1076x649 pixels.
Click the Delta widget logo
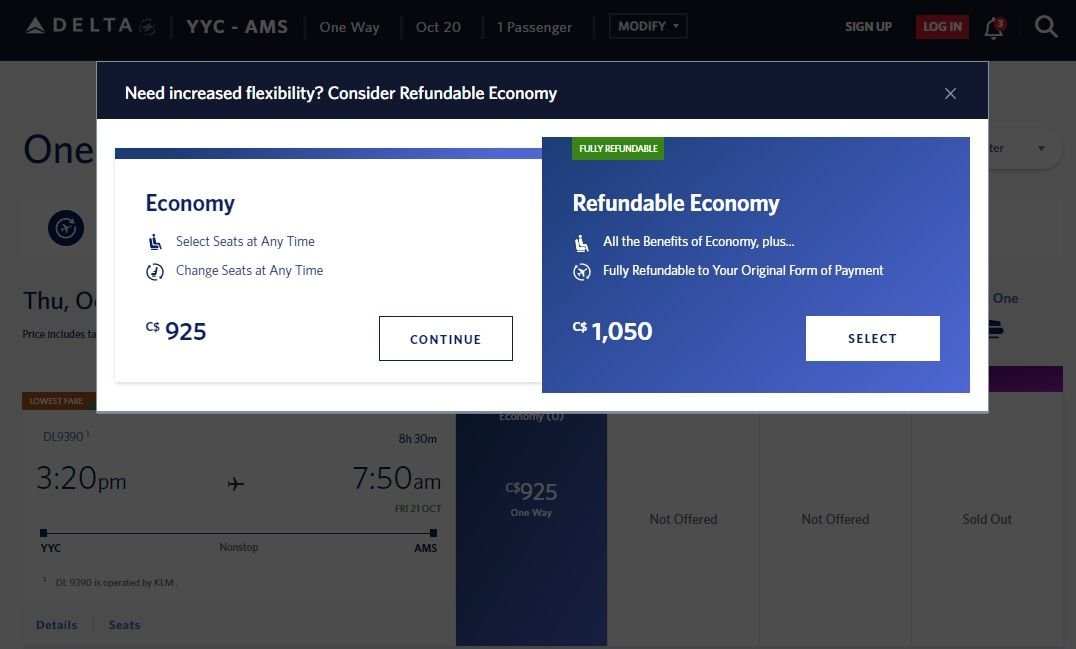pos(144,27)
